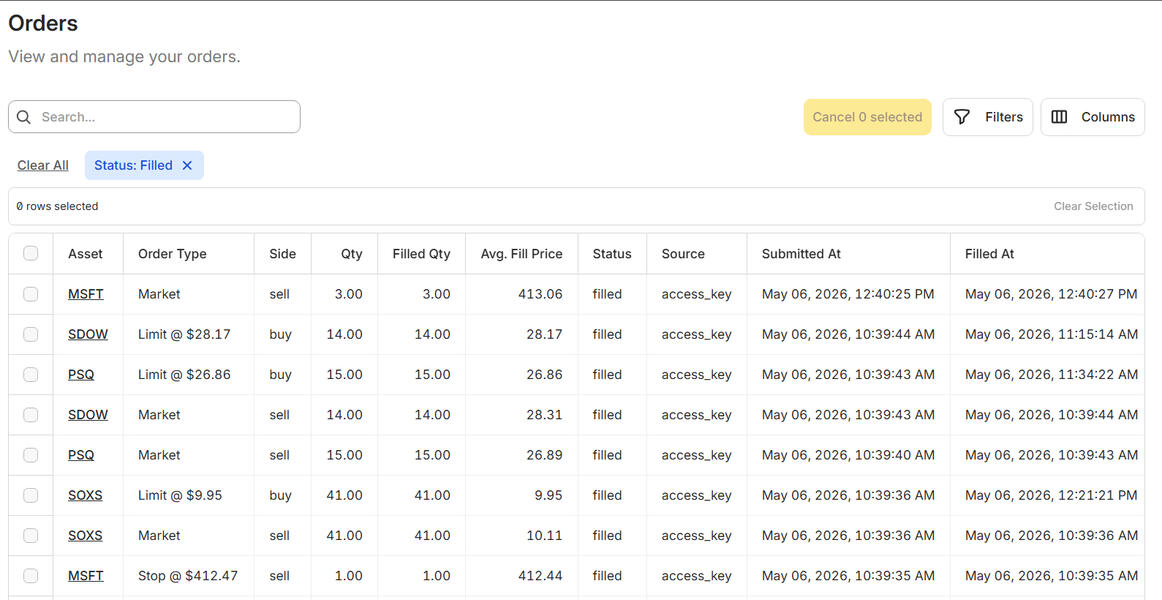Click the search magnifier icon
Screen dimensions: 1162x600
pyautogui.click(x=24, y=117)
